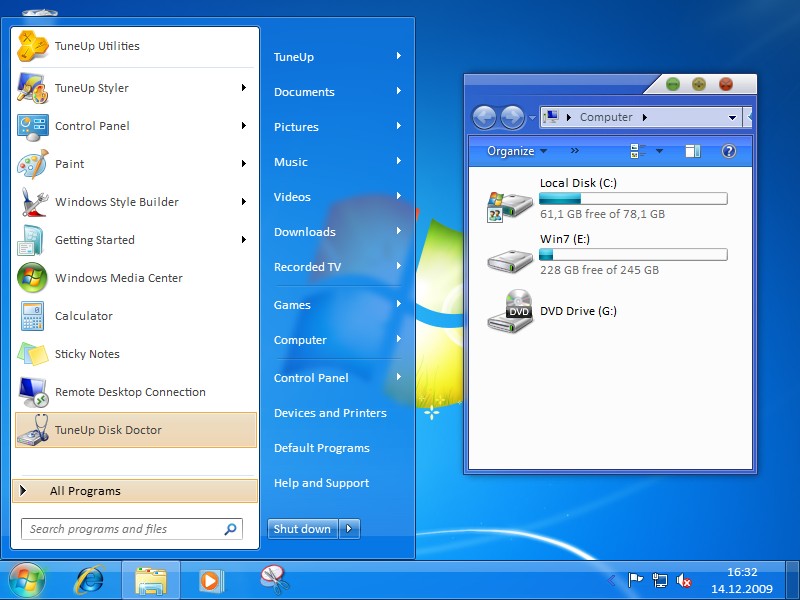The width and height of the screenshot is (800, 600).
Task: Click Local Disk (C:) usage bar
Action: pyautogui.click(x=633, y=198)
